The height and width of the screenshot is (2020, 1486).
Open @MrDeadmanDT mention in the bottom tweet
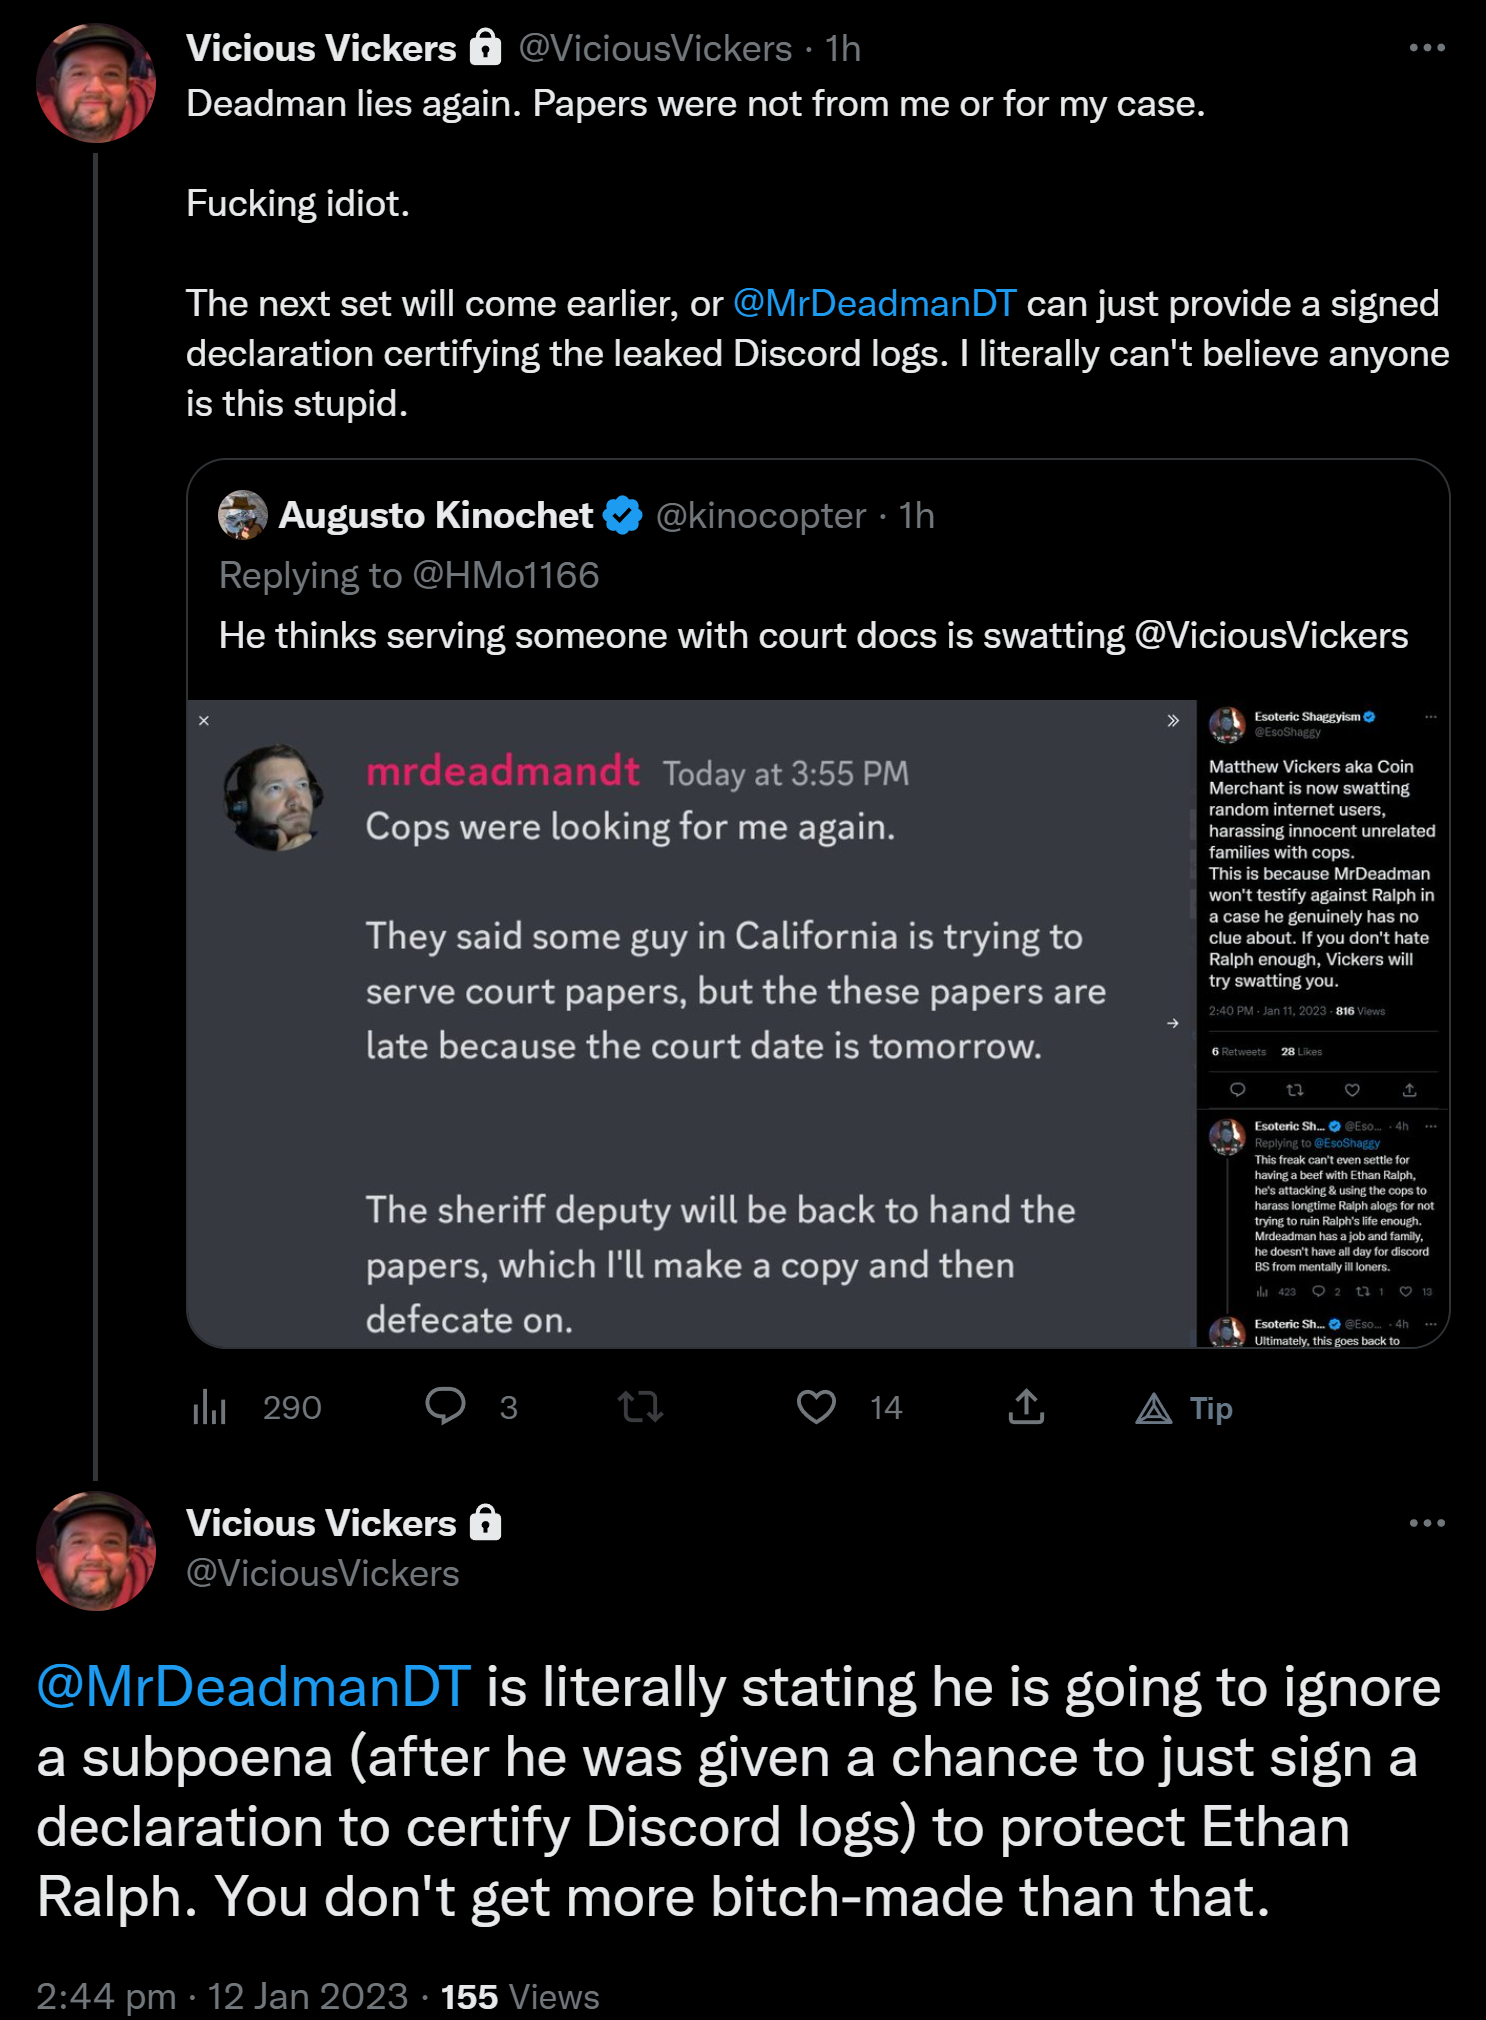(253, 1686)
